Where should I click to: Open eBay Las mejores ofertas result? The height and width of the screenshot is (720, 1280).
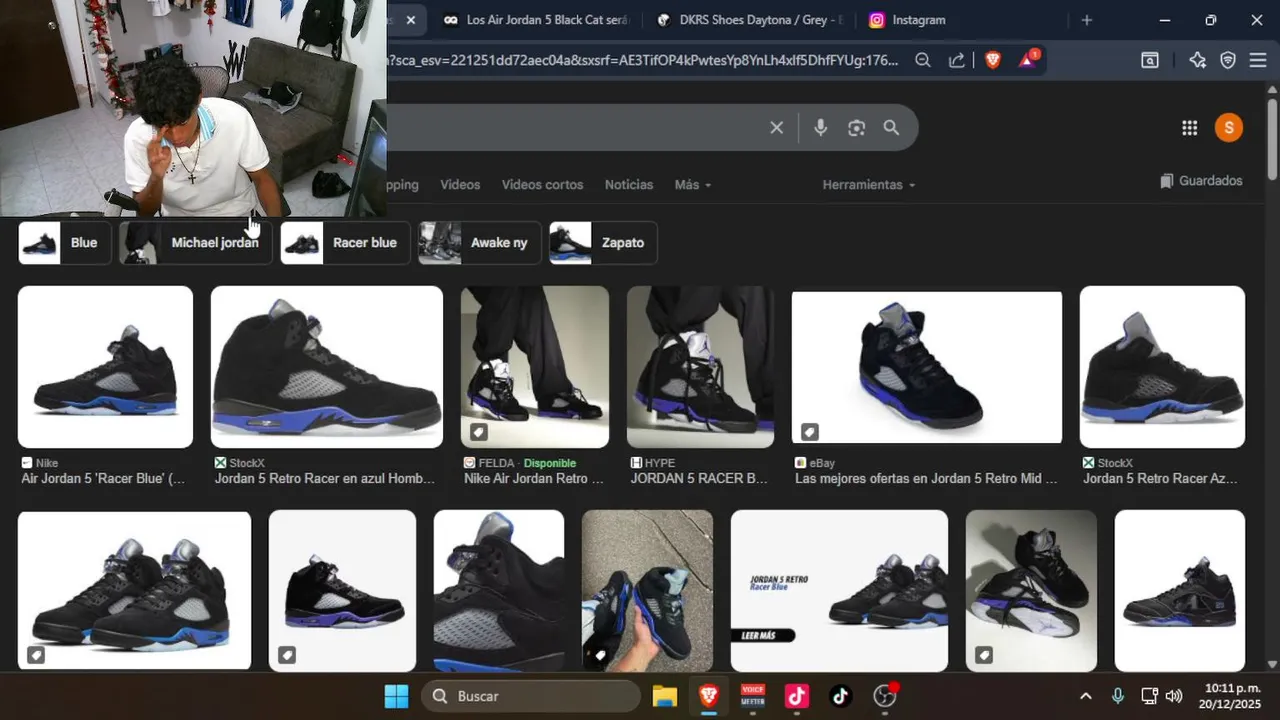tap(926, 479)
